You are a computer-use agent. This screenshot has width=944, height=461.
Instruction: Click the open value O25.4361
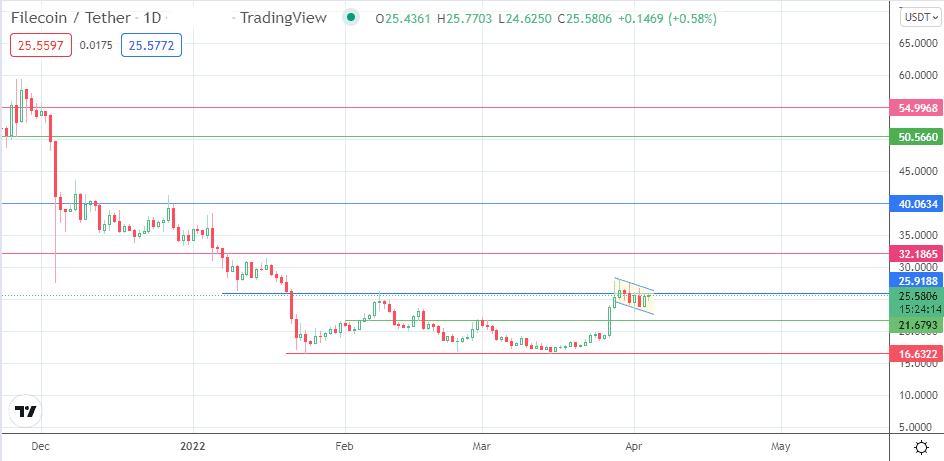click(x=403, y=19)
